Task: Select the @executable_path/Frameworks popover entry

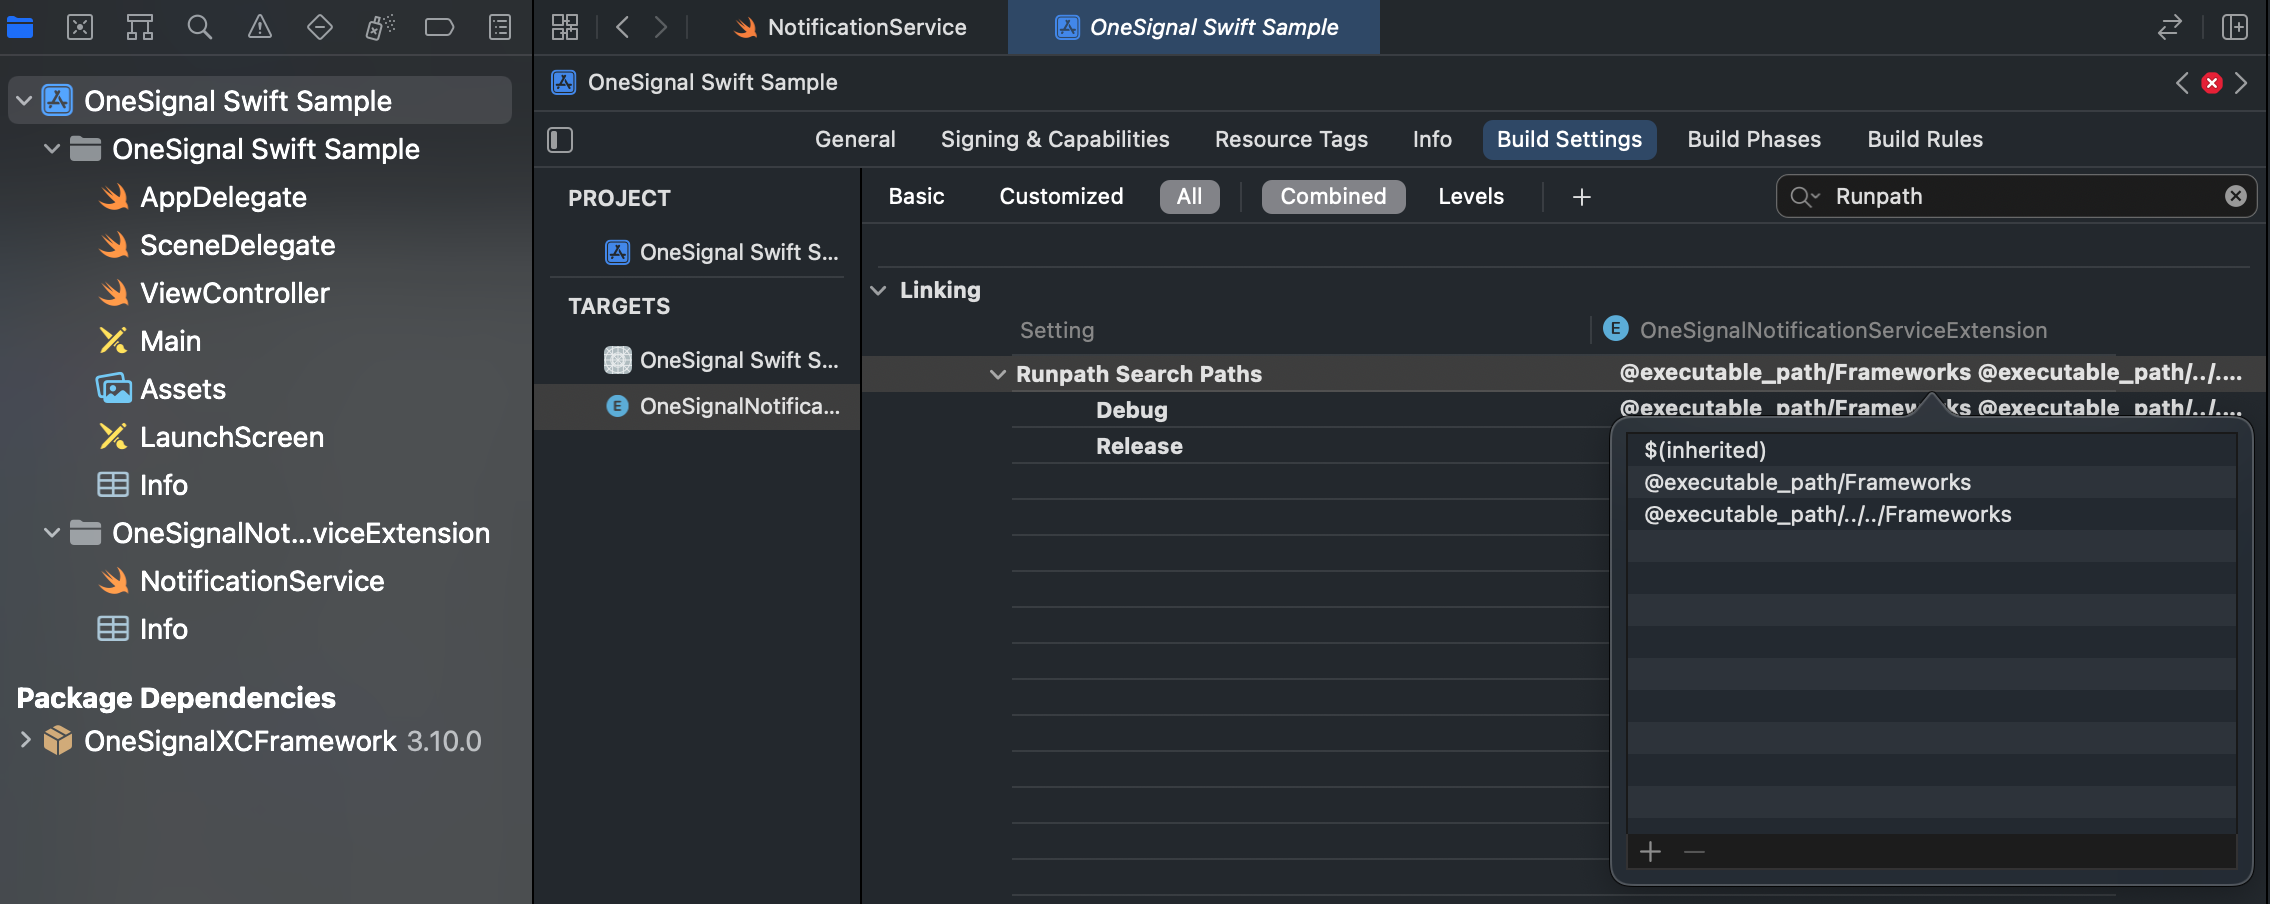Action: pos(1931,482)
